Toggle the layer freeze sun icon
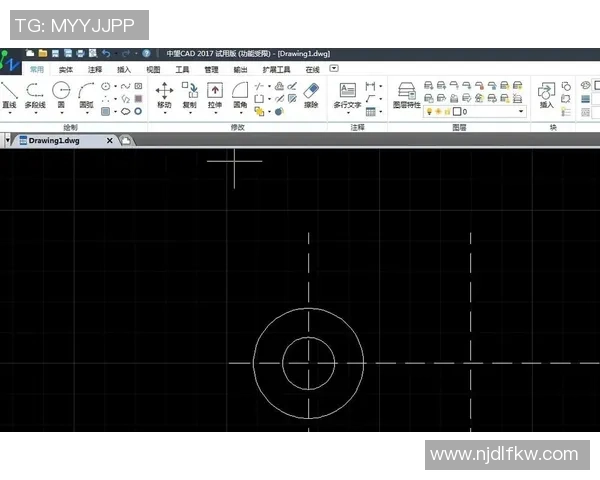This screenshot has width=600, height=480. (x=439, y=112)
